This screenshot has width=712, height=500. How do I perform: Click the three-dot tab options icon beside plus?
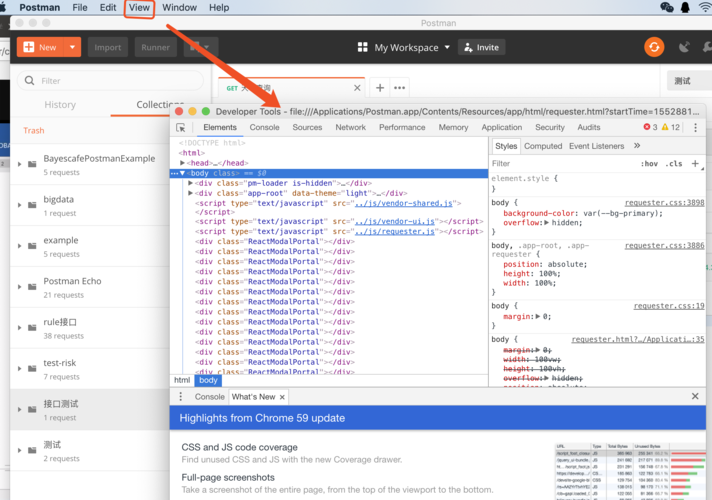(400, 88)
